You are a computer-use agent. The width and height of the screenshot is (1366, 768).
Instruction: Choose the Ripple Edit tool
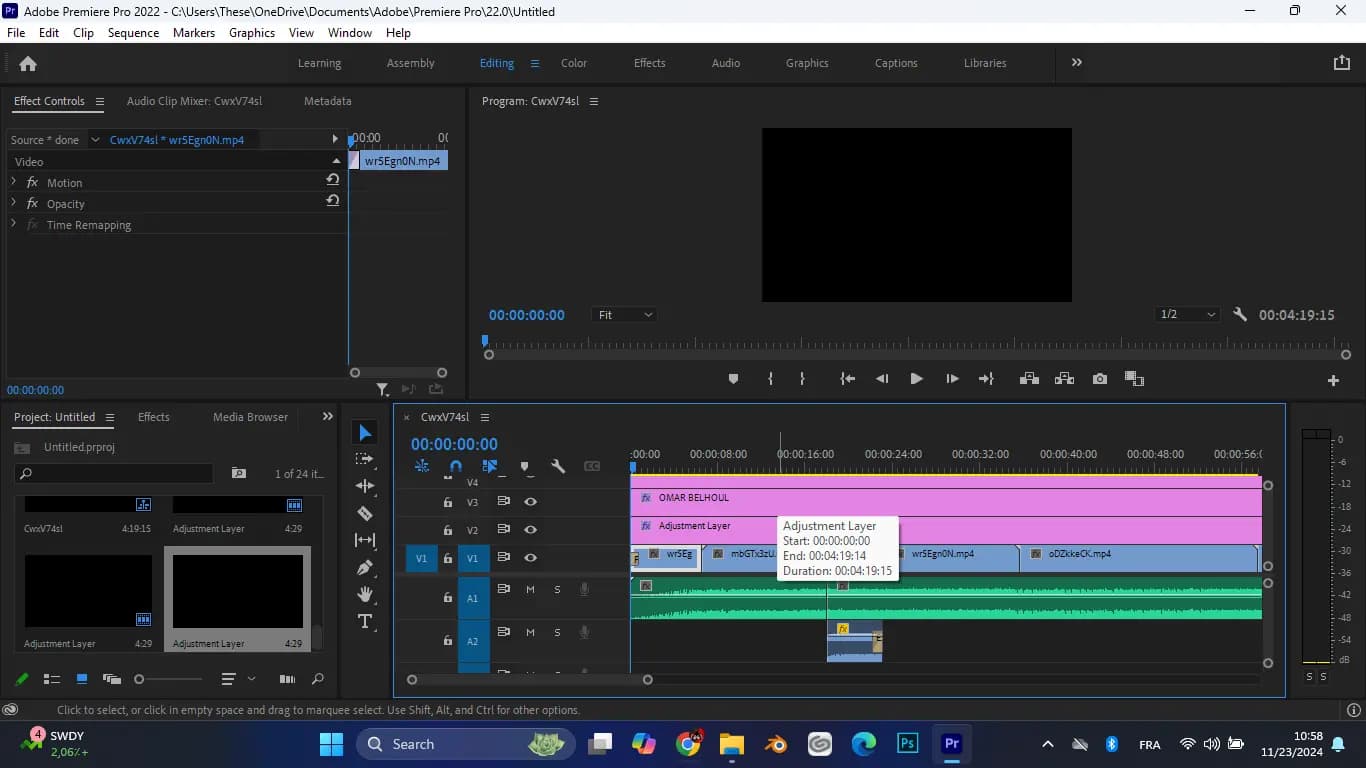coord(365,486)
